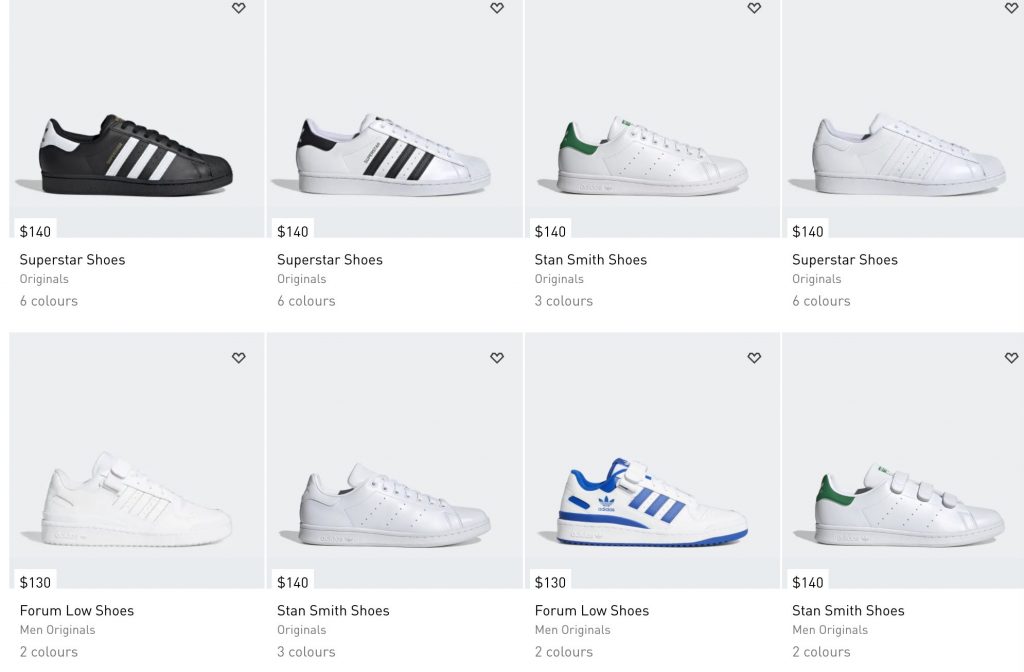Favorite the top-row green-heel Stan Smith Shoes
This screenshot has width=1024, height=672.
point(754,8)
